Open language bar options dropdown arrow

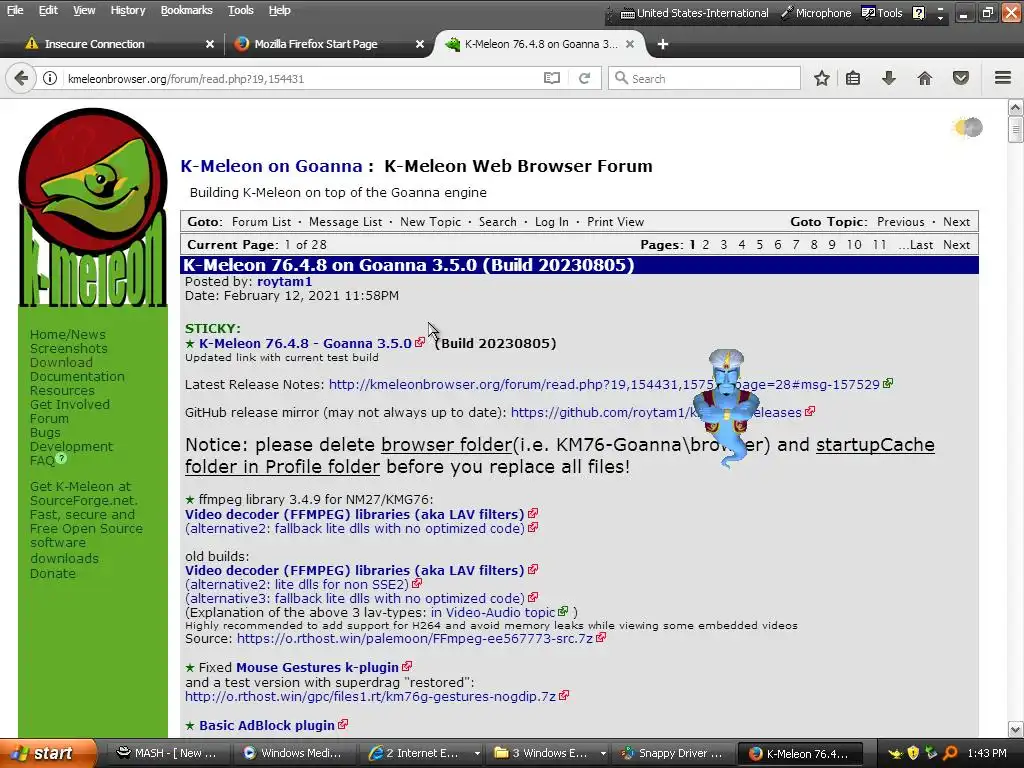pyautogui.click(x=940, y=18)
